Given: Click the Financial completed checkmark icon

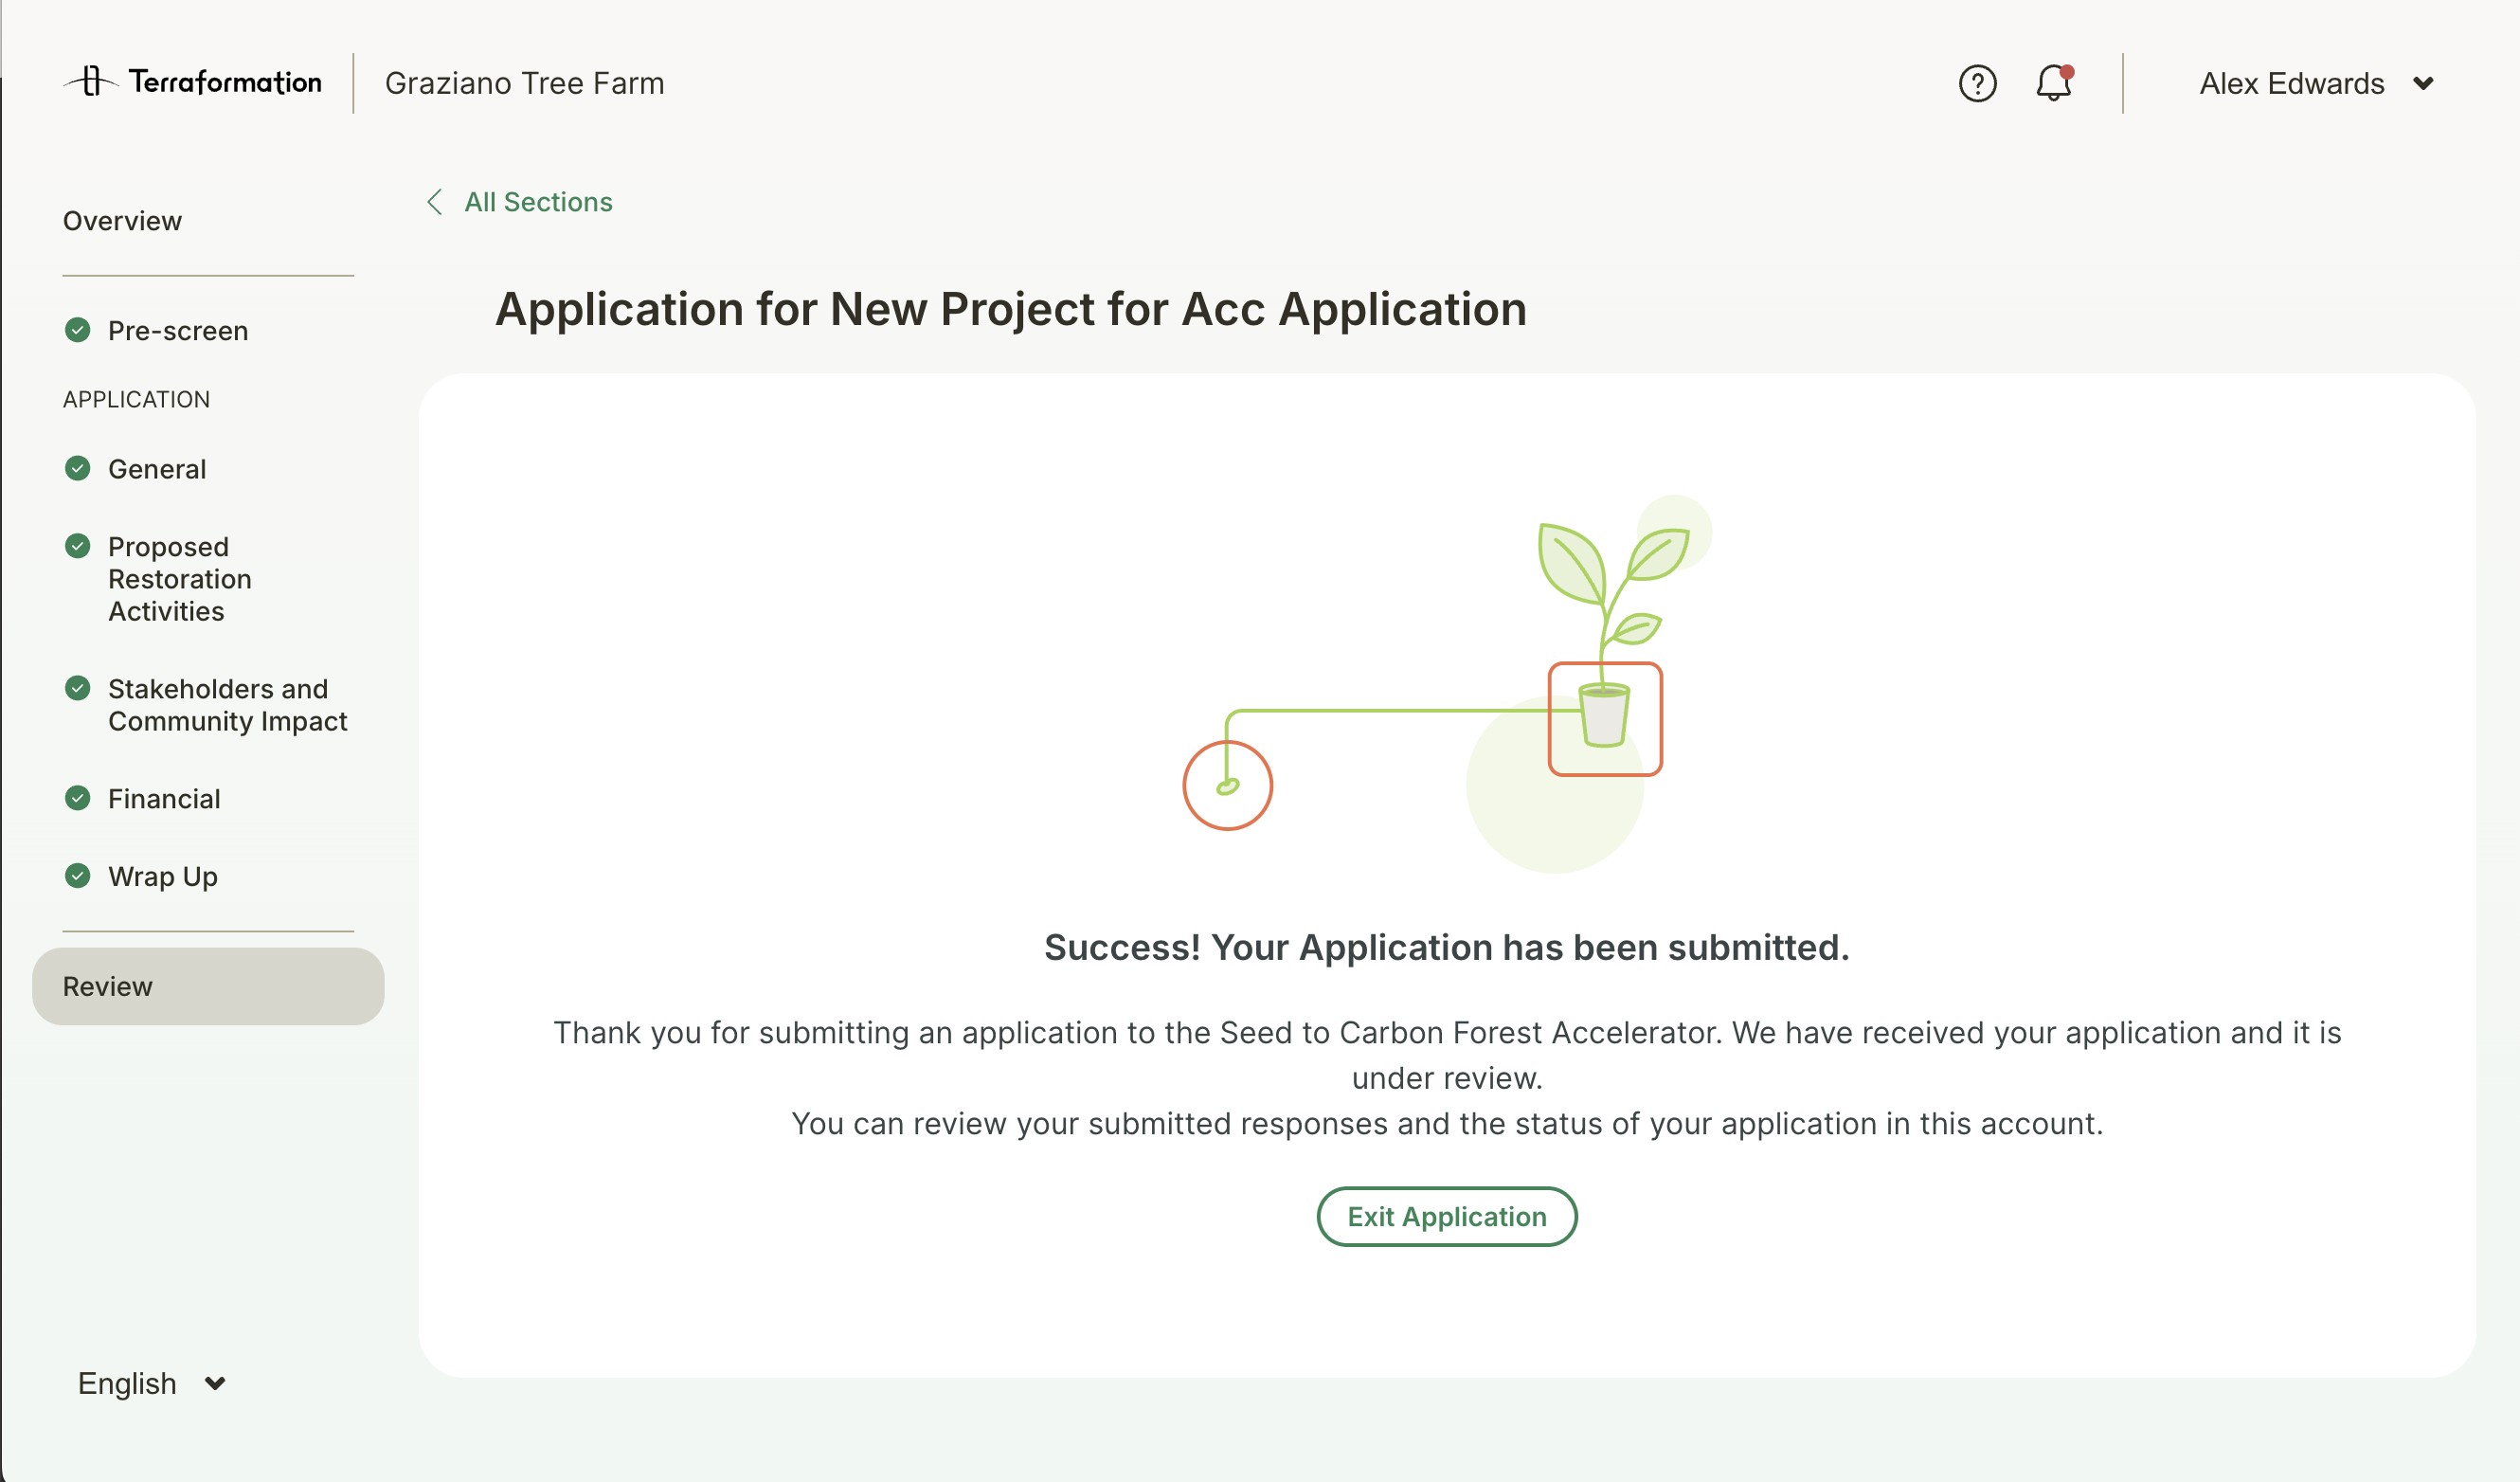Looking at the screenshot, I should pos(77,798).
